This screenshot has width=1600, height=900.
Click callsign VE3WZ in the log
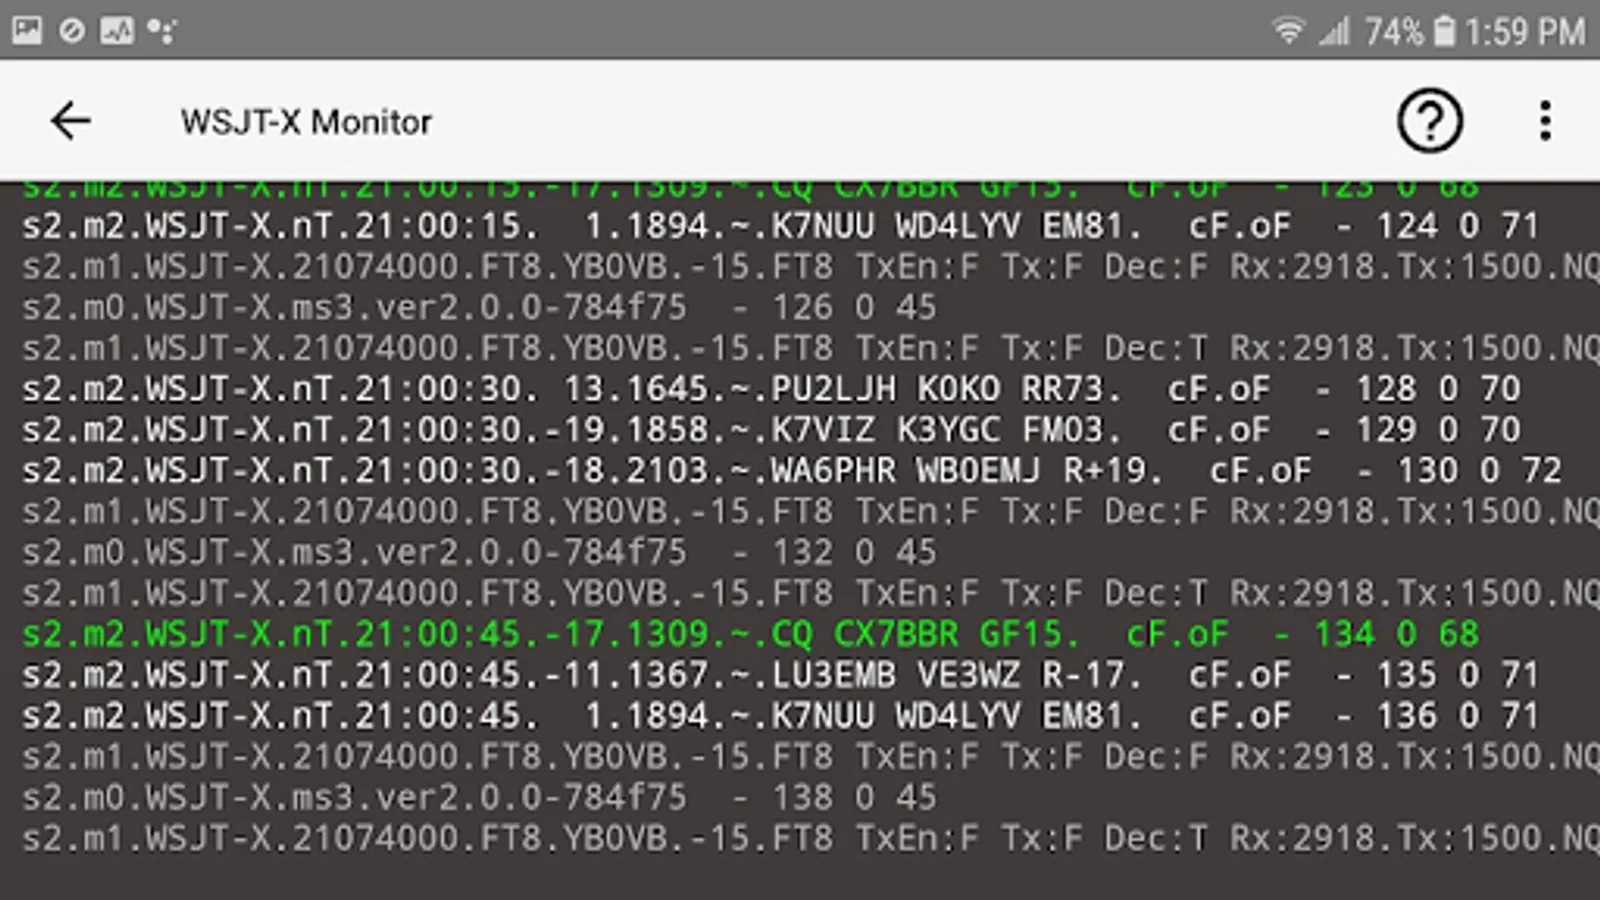[x=969, y=675]
